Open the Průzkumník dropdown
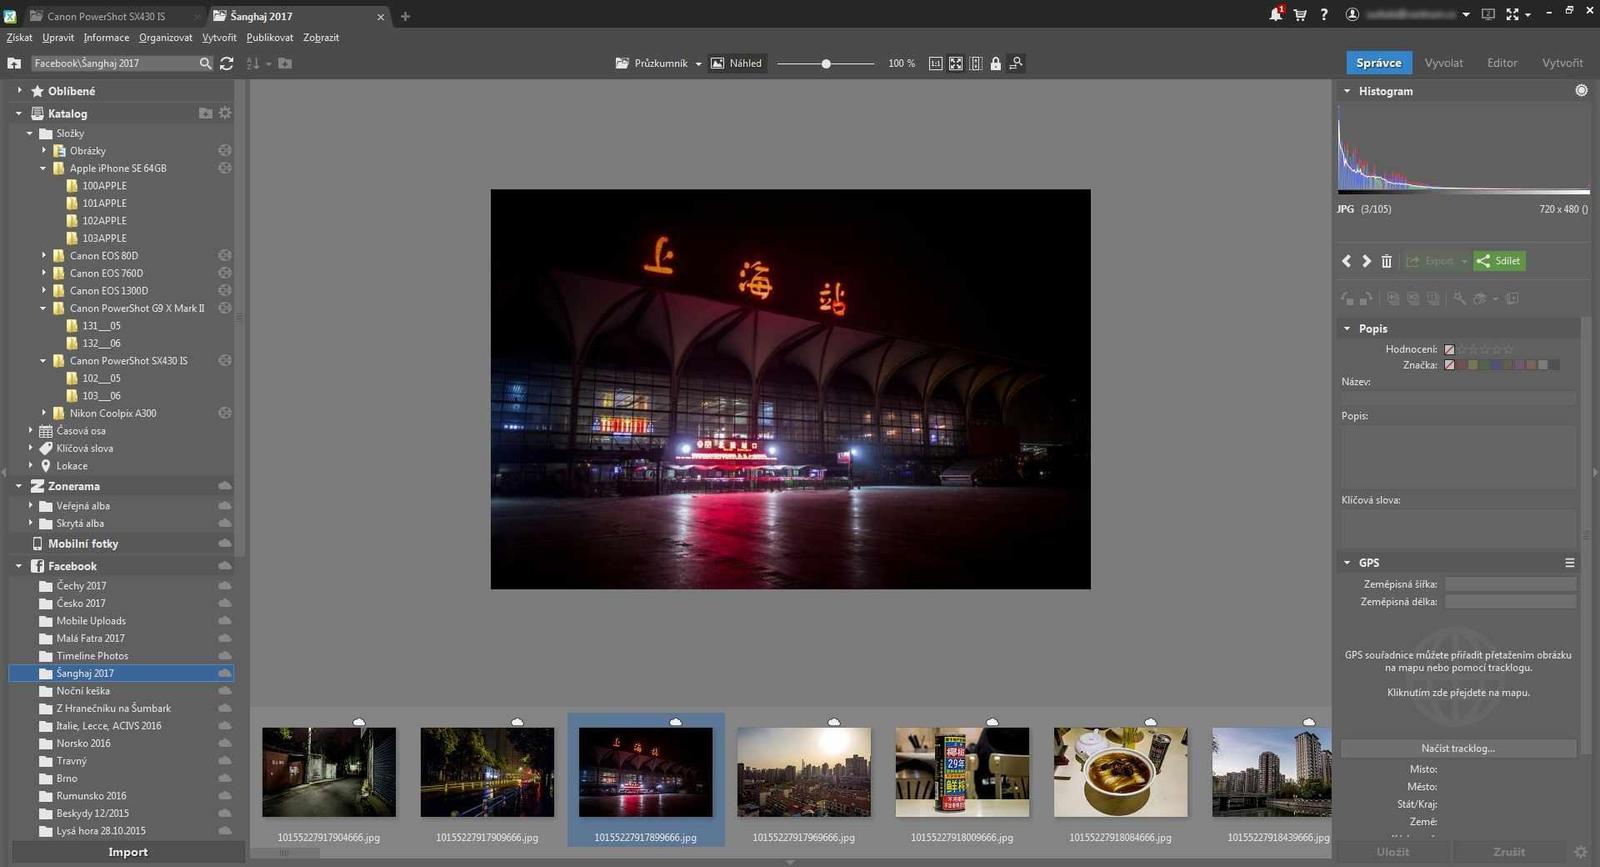The height and width of the screenshot is (867, 1600). tap(658, 63)
